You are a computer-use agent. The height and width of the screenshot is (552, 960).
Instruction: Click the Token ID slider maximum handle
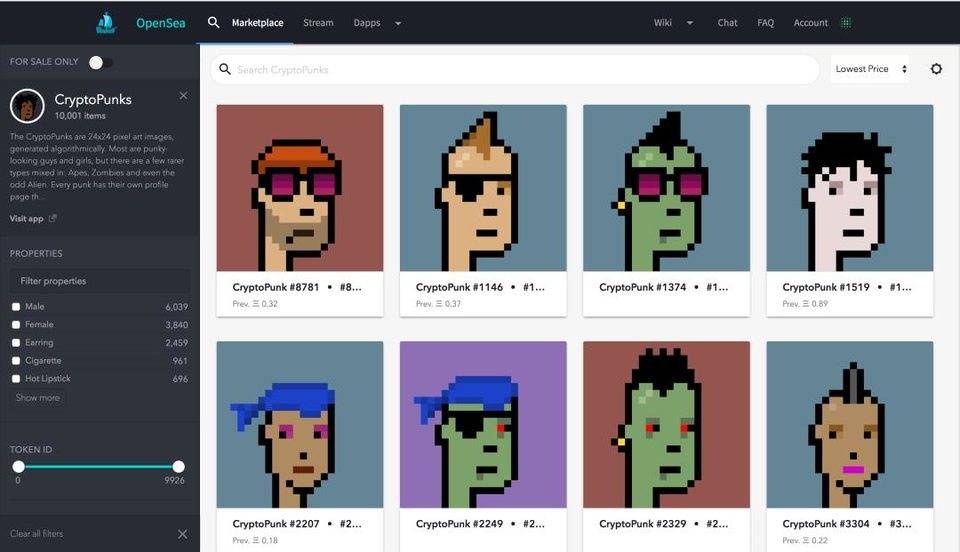click(x=178, y=467)
